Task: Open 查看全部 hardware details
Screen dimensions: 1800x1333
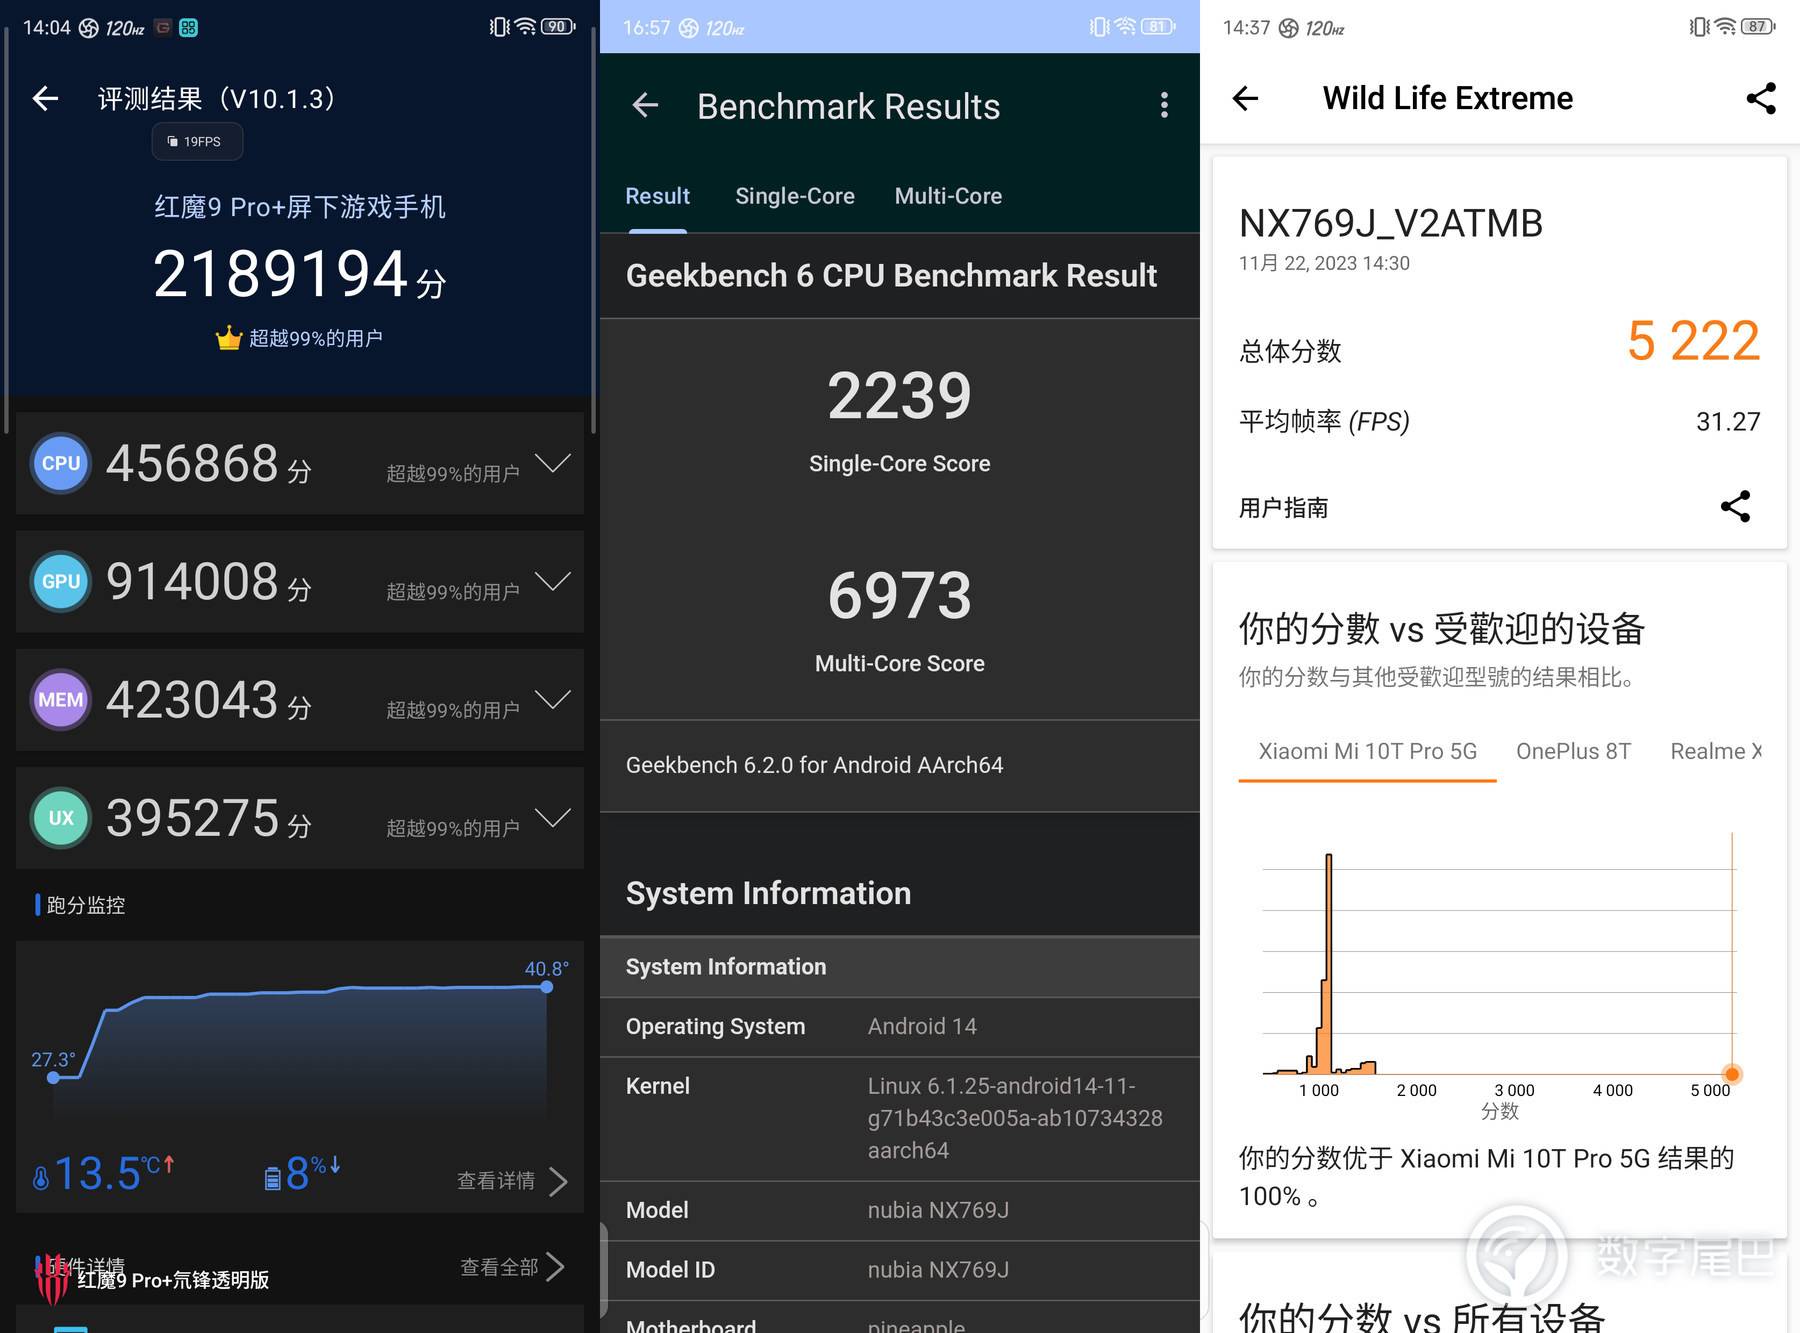Action: pyautogui.click(x=512, y=1267)
